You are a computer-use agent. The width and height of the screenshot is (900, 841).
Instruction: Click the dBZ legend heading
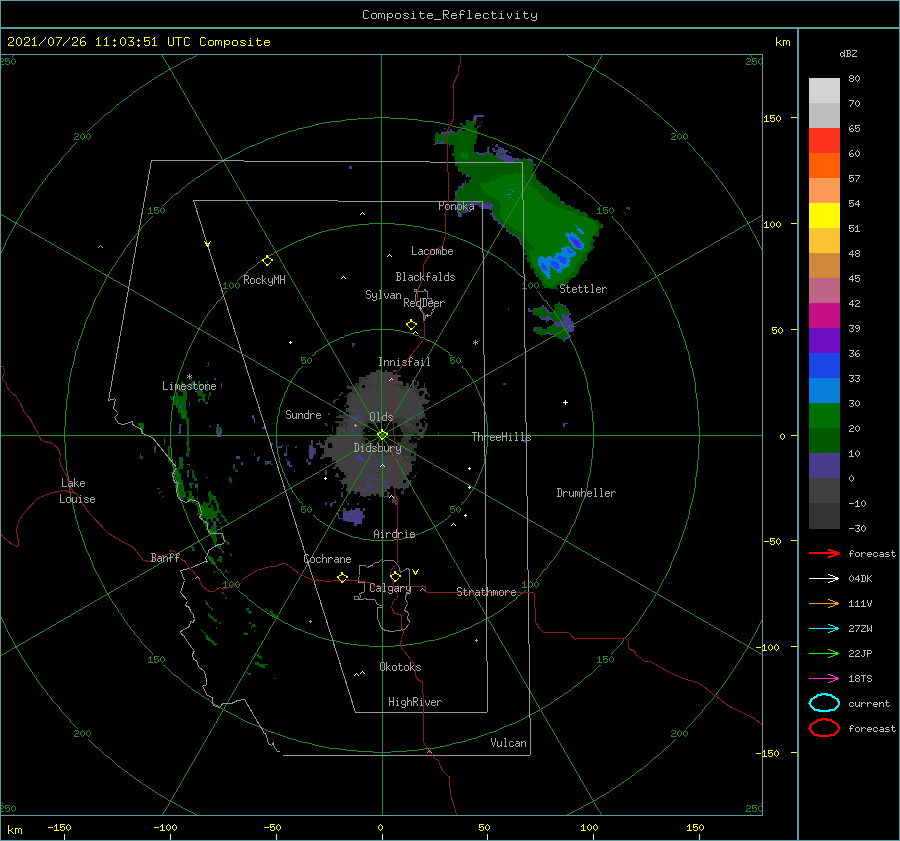848,53
